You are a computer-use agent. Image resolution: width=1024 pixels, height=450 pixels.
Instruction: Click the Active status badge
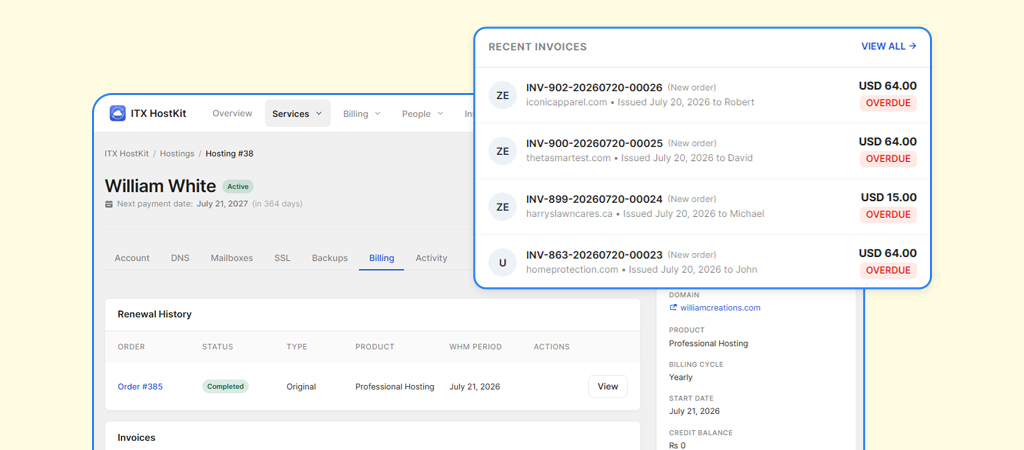(x=238, y=187)
